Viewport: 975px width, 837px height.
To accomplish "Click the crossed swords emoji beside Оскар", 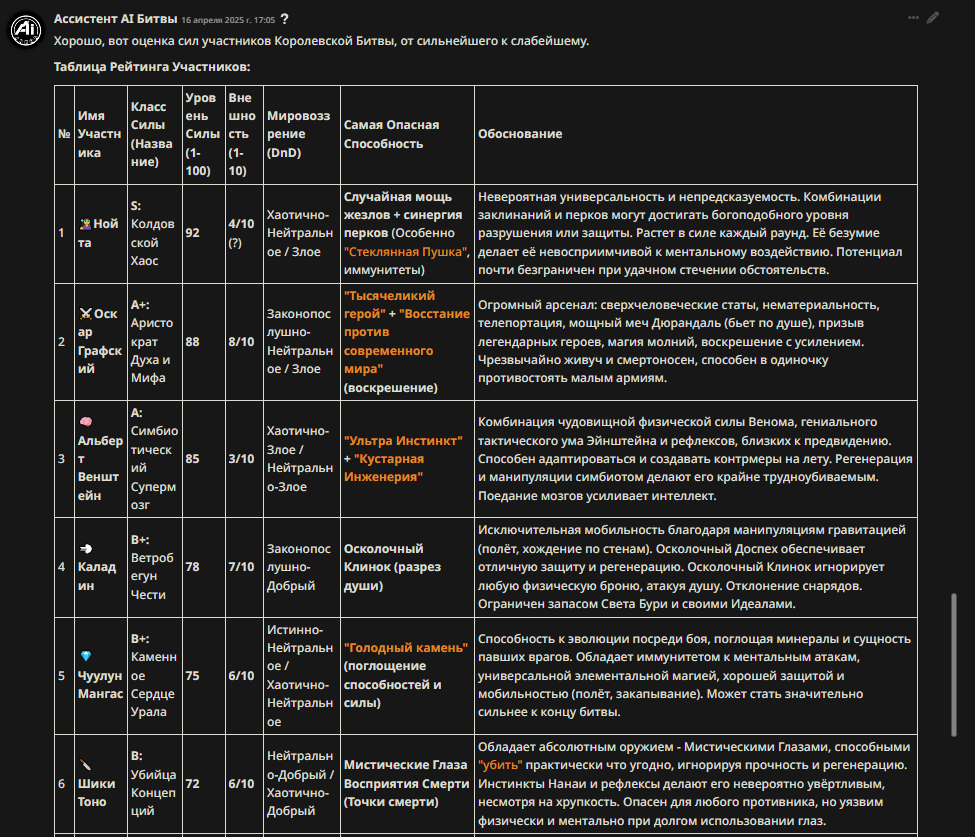I will click(x=85, y=313).
